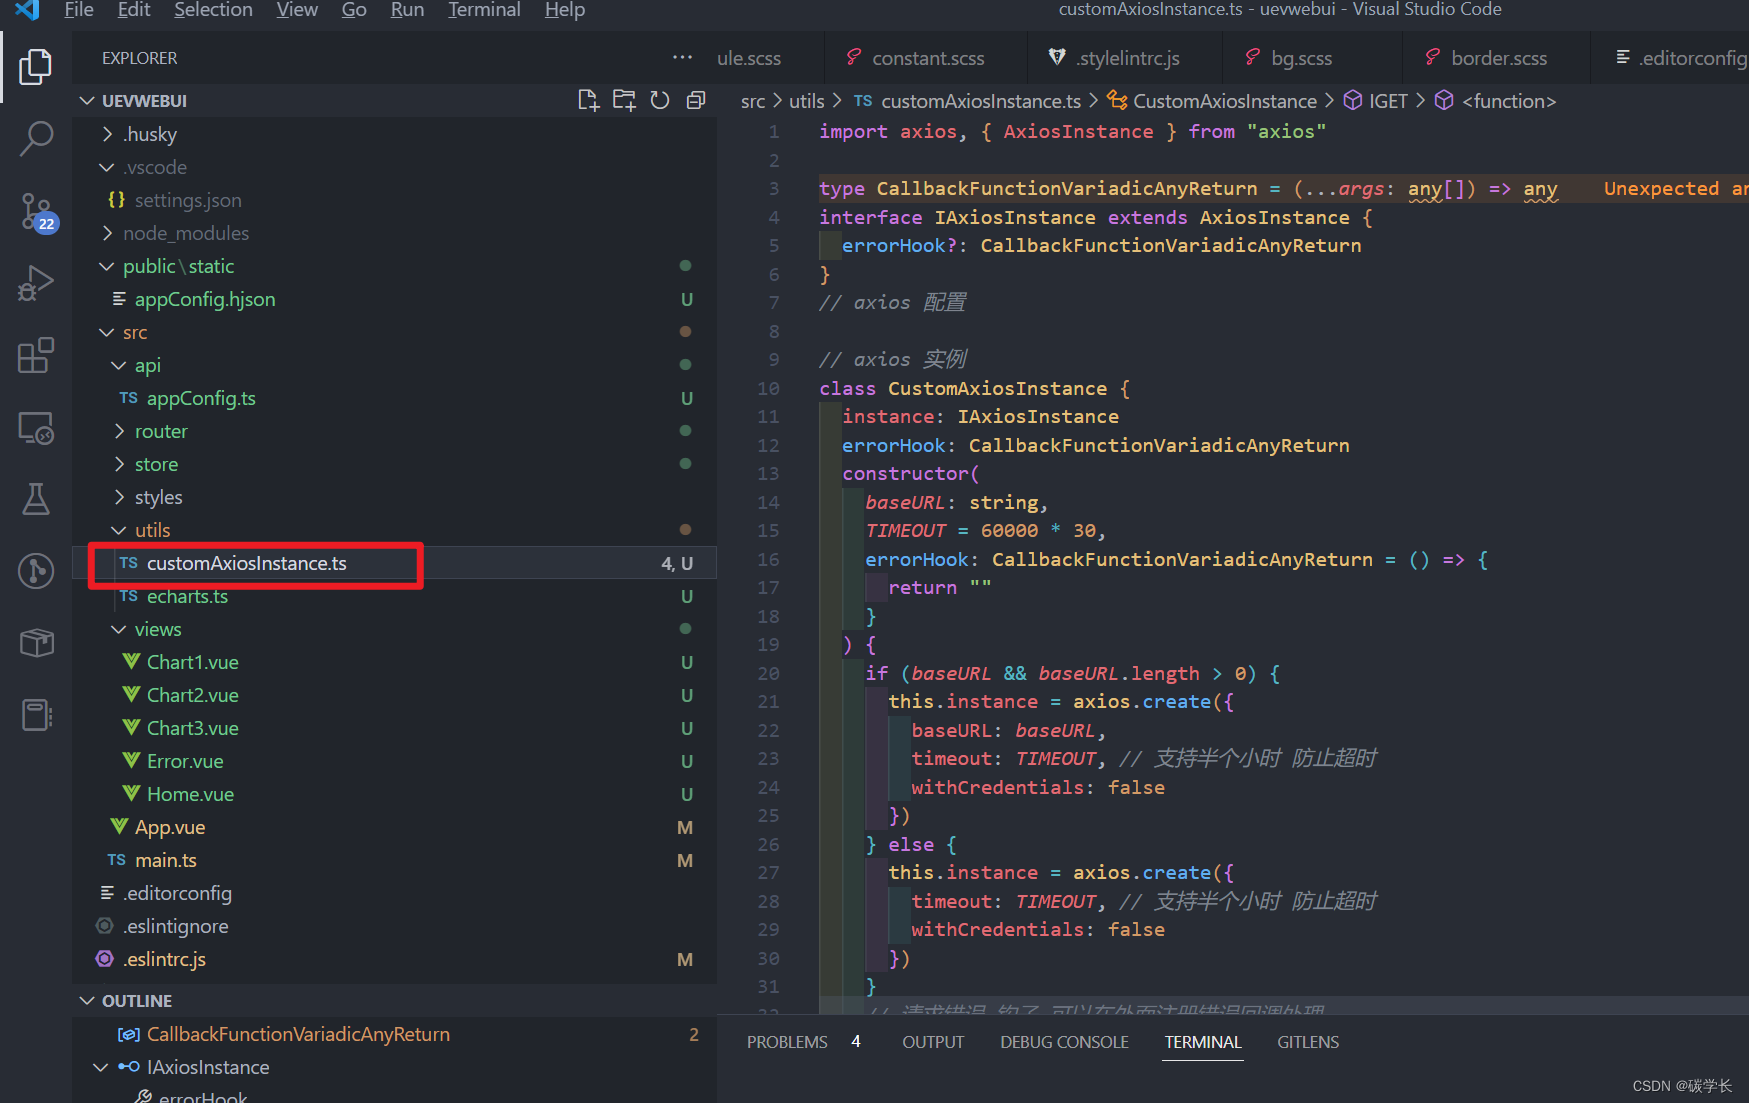Refresh the explorer file tree
This screenshot has height=1103, width=1749.
(x=660, y=100)
